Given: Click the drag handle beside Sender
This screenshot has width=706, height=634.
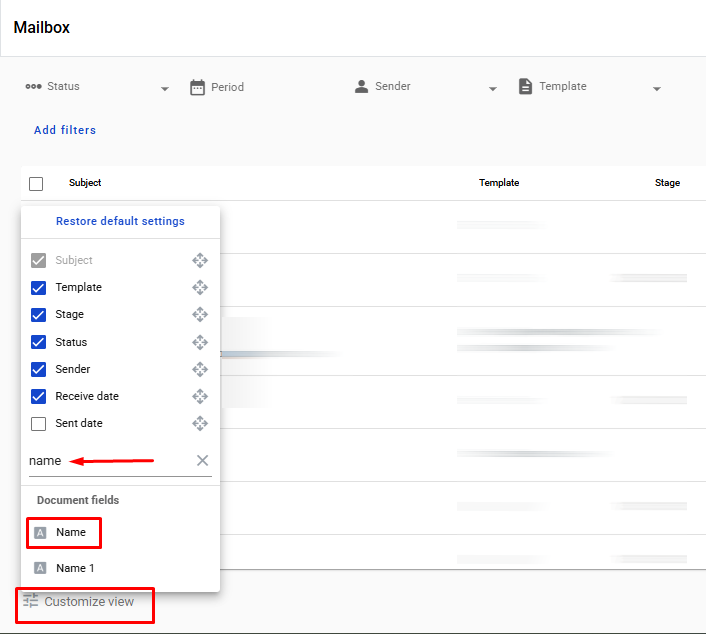Looking at the screenshot, I should tap(200, 369).
